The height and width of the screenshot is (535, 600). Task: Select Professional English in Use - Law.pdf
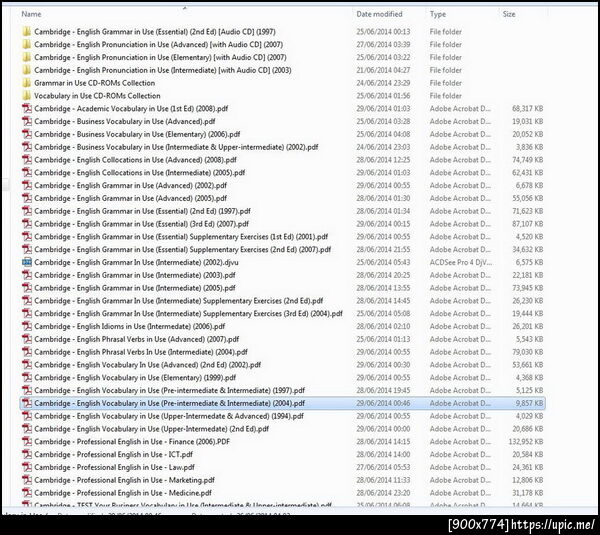114,467
